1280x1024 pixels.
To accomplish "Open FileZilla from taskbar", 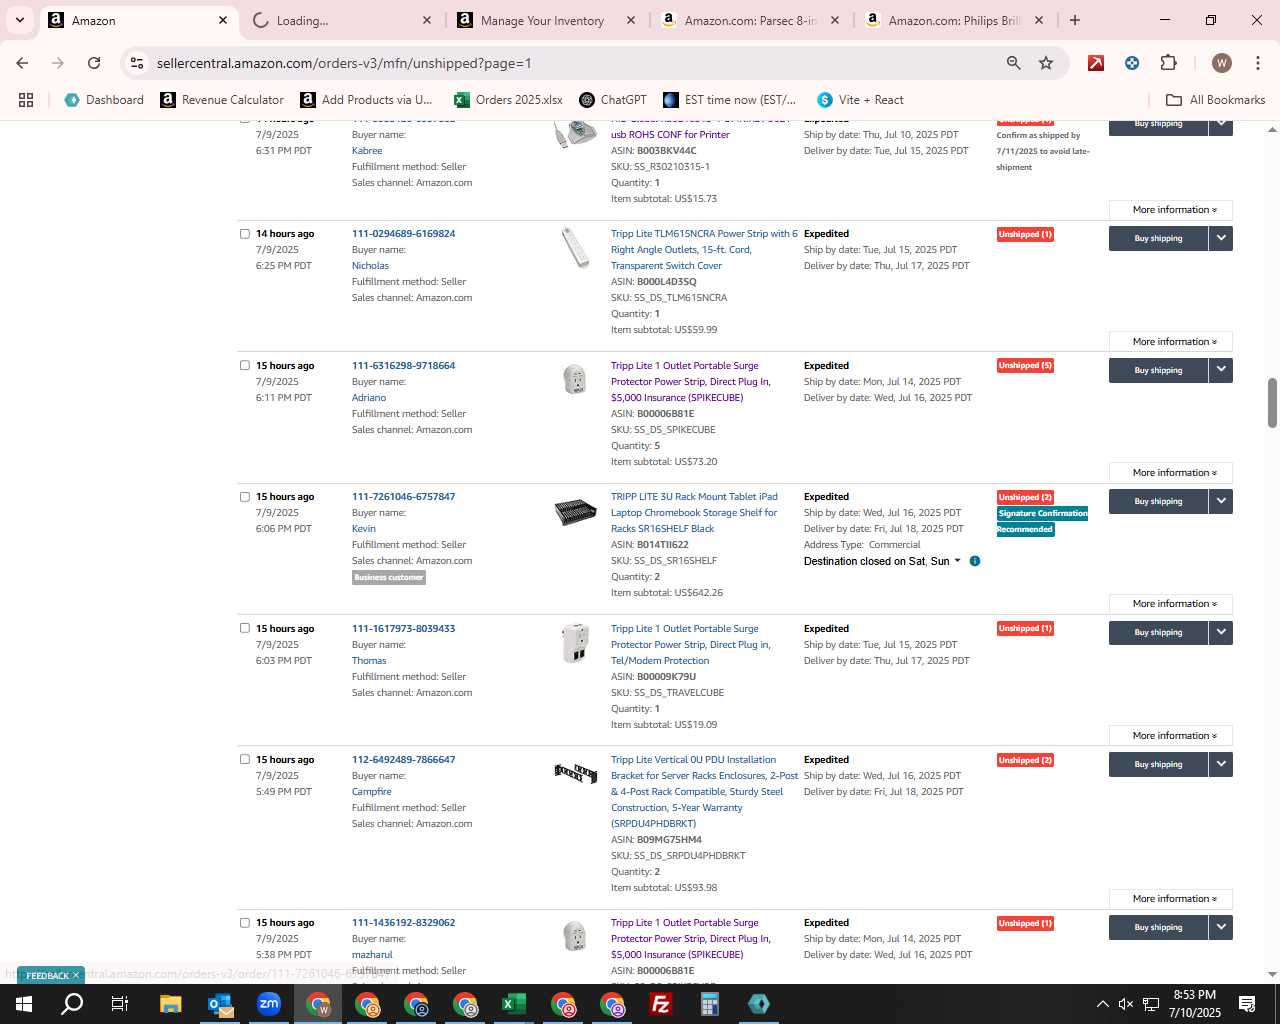I will click(661, 1004).
